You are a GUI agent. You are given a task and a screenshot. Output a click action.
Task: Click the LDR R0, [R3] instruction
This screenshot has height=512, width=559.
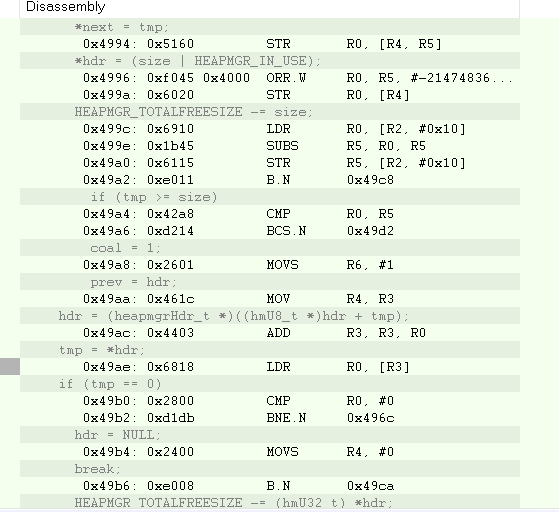coord(270,367)
